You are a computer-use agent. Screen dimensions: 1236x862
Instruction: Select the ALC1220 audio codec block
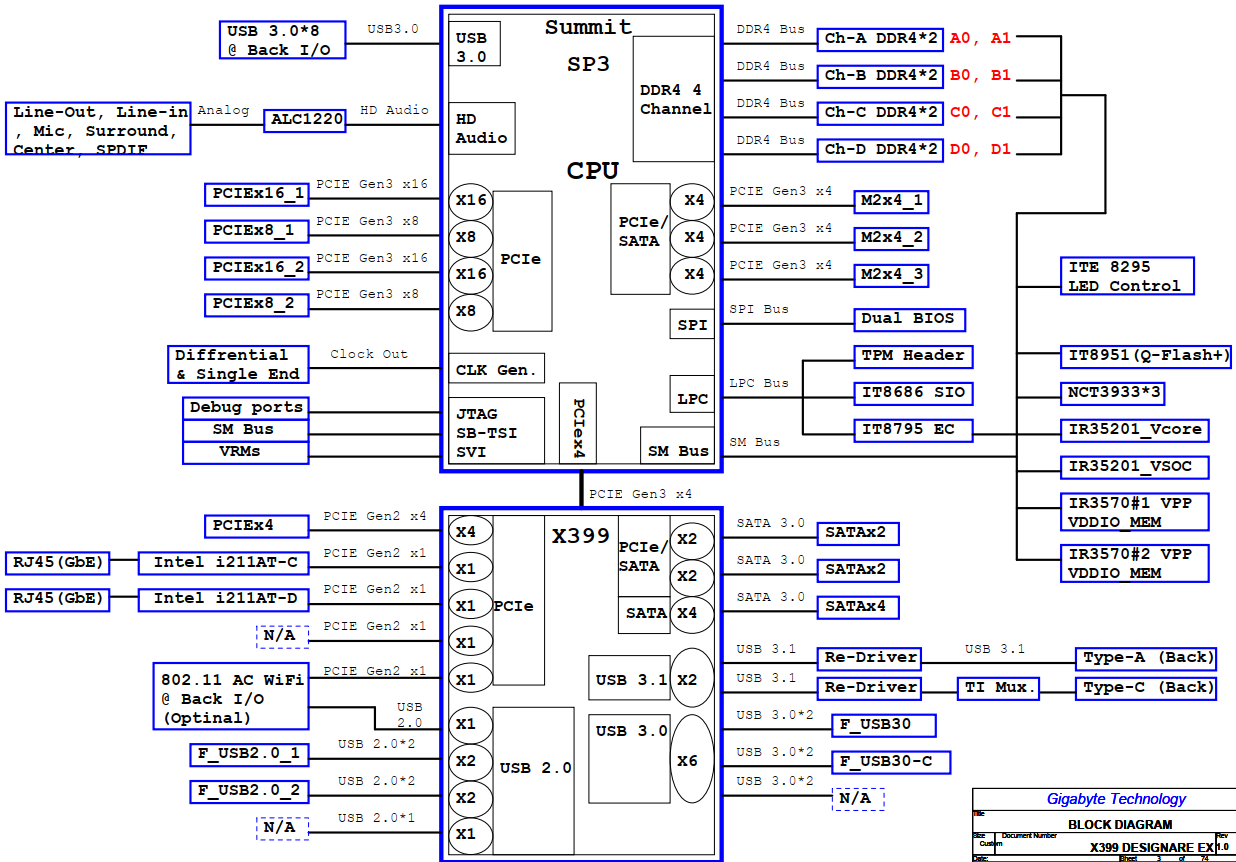pyautogui.click(x=306, y=120)
